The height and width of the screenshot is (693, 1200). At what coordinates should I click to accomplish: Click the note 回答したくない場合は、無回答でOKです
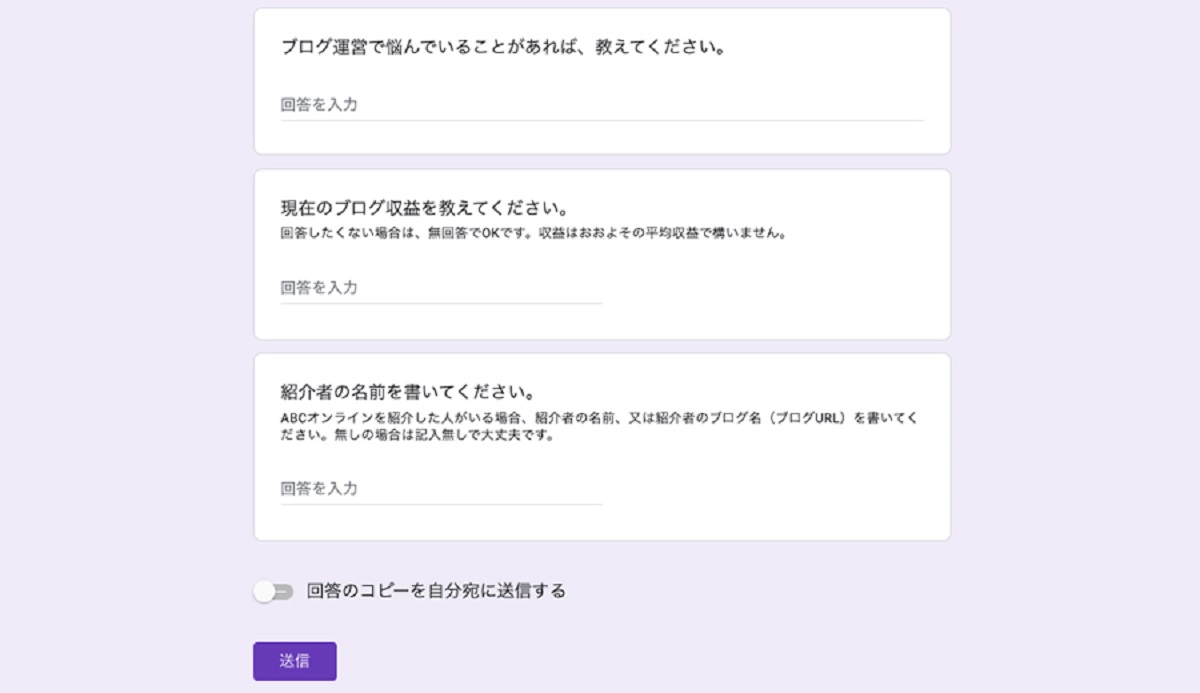(x=534, y=234)
